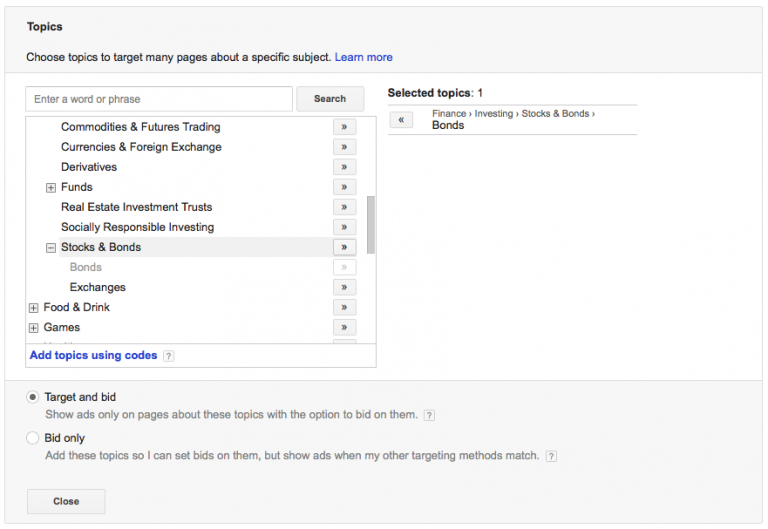Click Add topics using codes link
This screenshot has height=529, width=768.
click(x=93, y=355)
